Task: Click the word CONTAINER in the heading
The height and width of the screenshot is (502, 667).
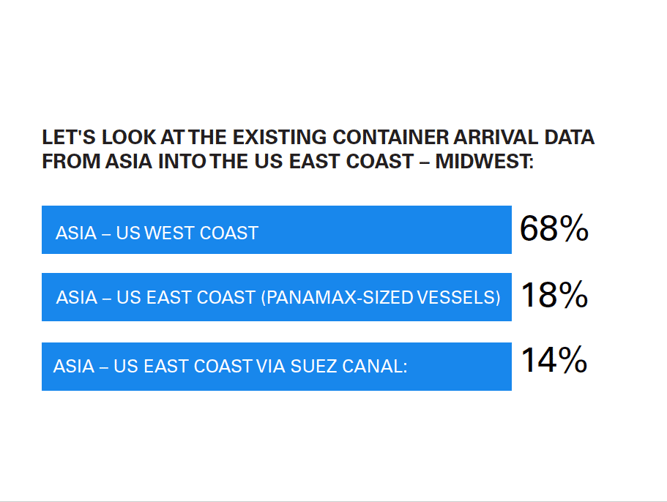Action: (x=391, y=137)
